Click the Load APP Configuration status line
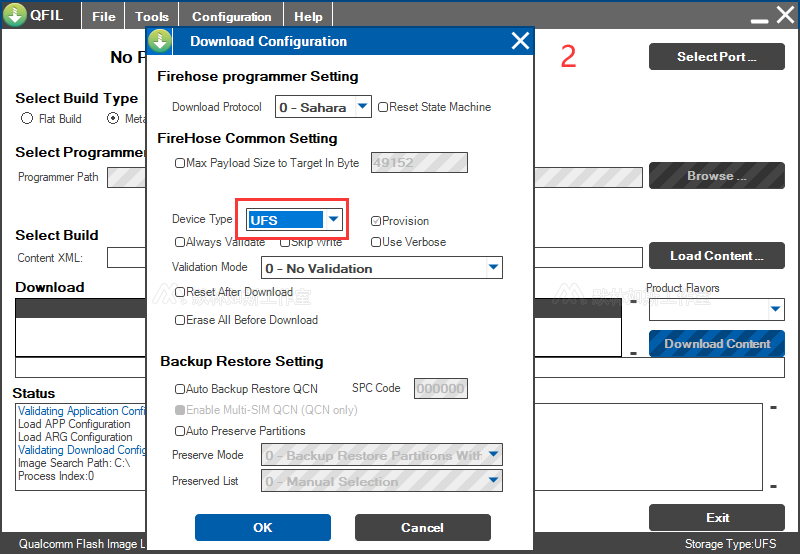The image size is (800, 554). click(74, 424)
